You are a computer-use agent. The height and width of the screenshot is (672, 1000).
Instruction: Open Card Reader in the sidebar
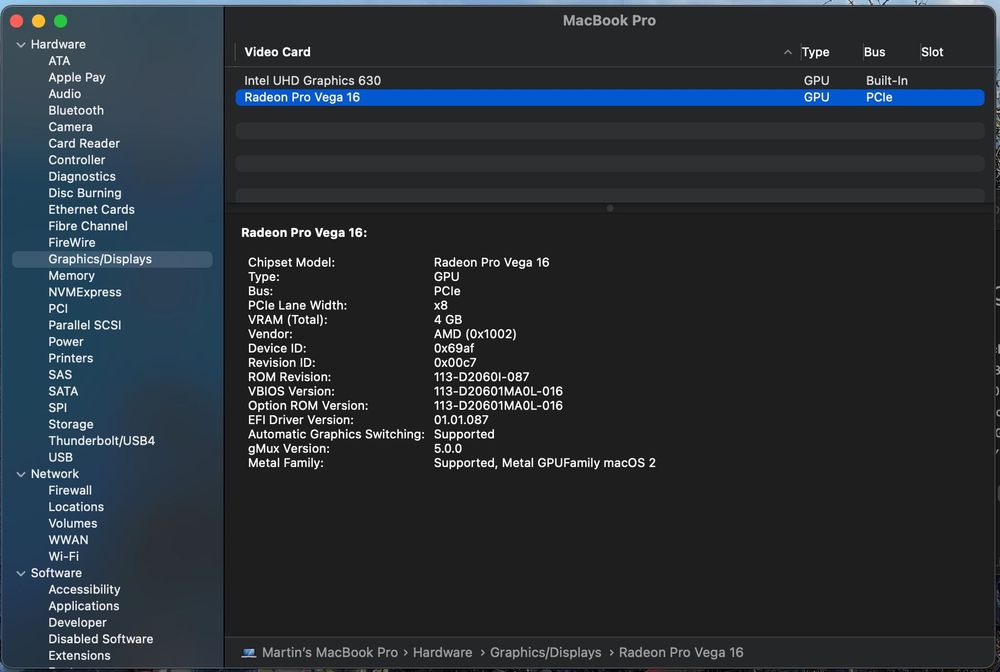[x=84, y=144]
